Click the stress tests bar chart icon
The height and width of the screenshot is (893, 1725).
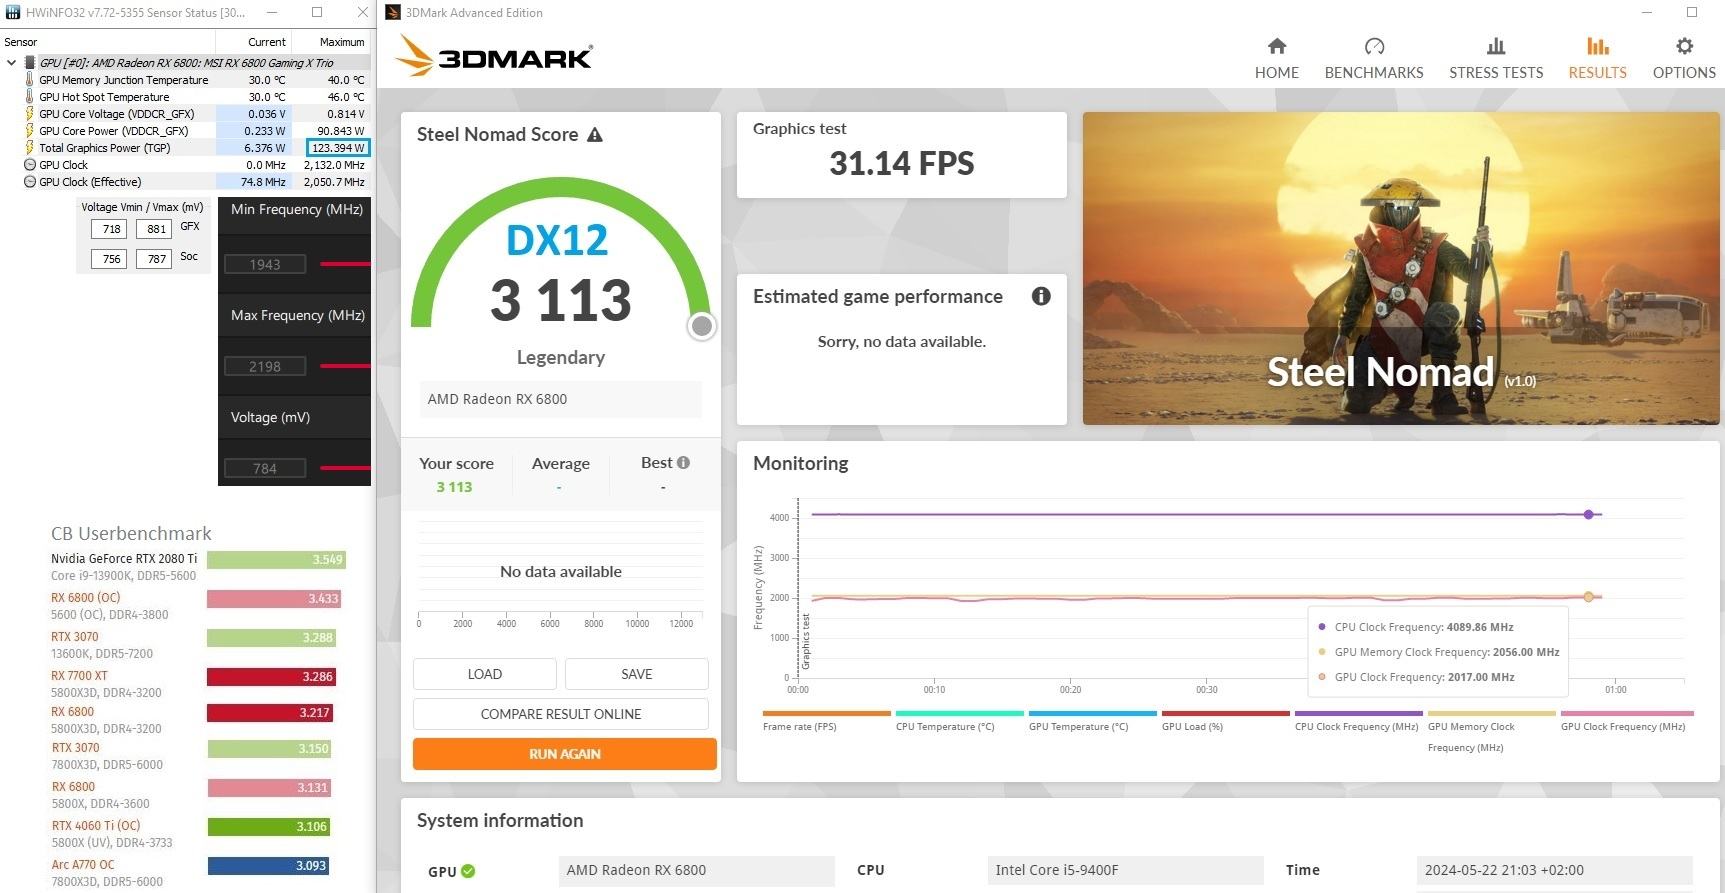click(x=1496, y=46)
